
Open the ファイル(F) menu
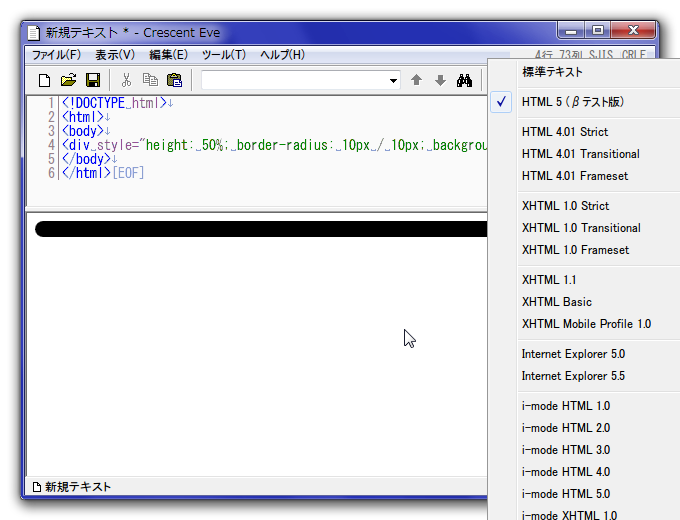pyautogui.click(x=56, y=55)
